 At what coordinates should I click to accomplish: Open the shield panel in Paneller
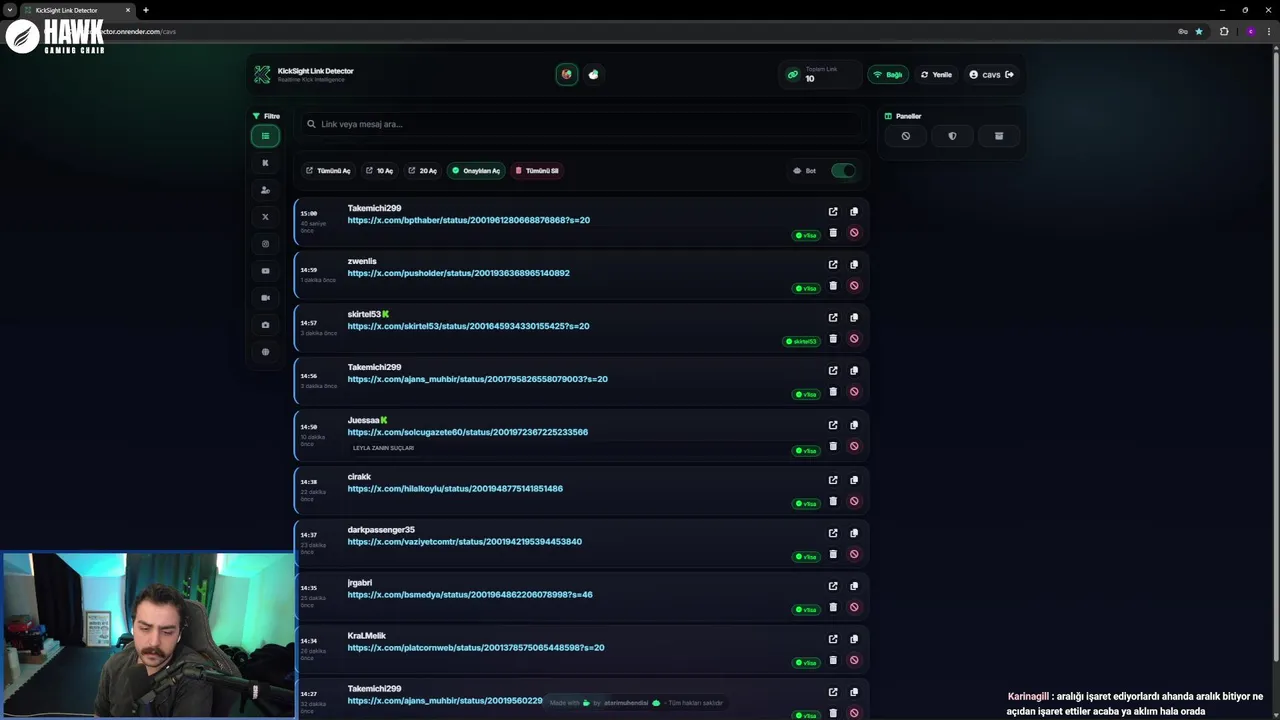pos(952,136)
